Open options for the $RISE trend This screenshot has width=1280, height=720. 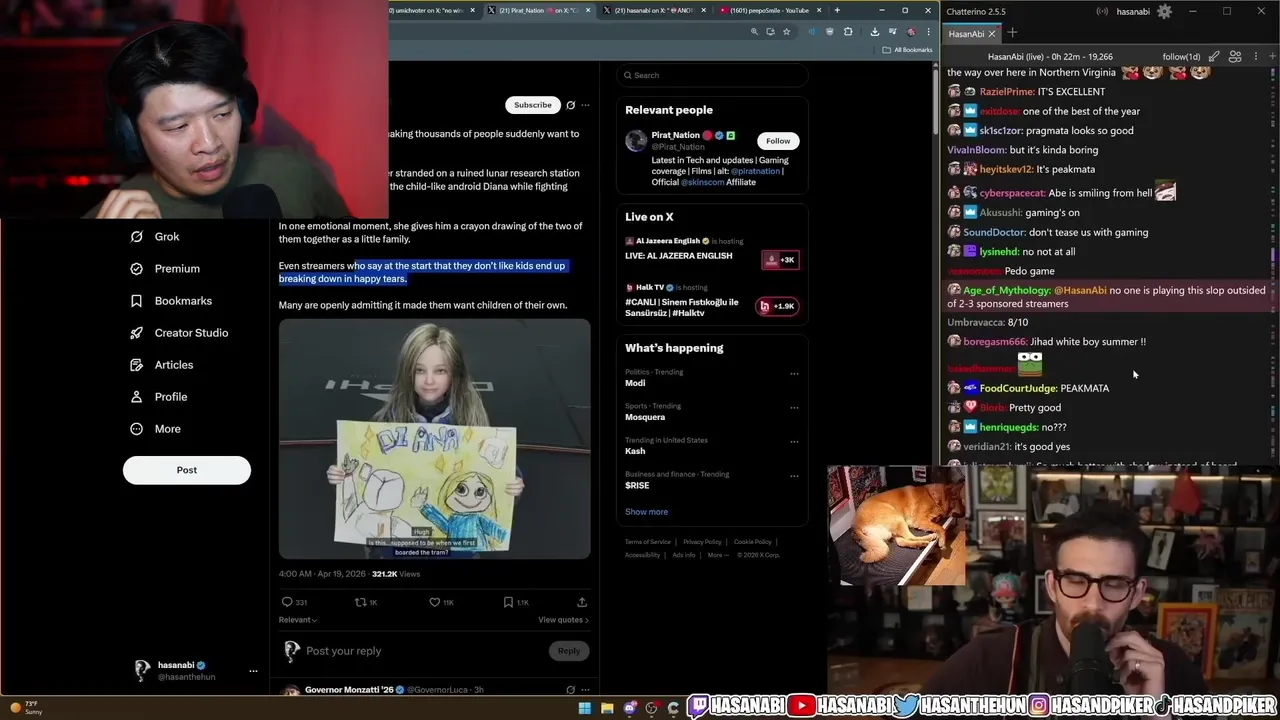pyautogui.click(x=794, y=476)
